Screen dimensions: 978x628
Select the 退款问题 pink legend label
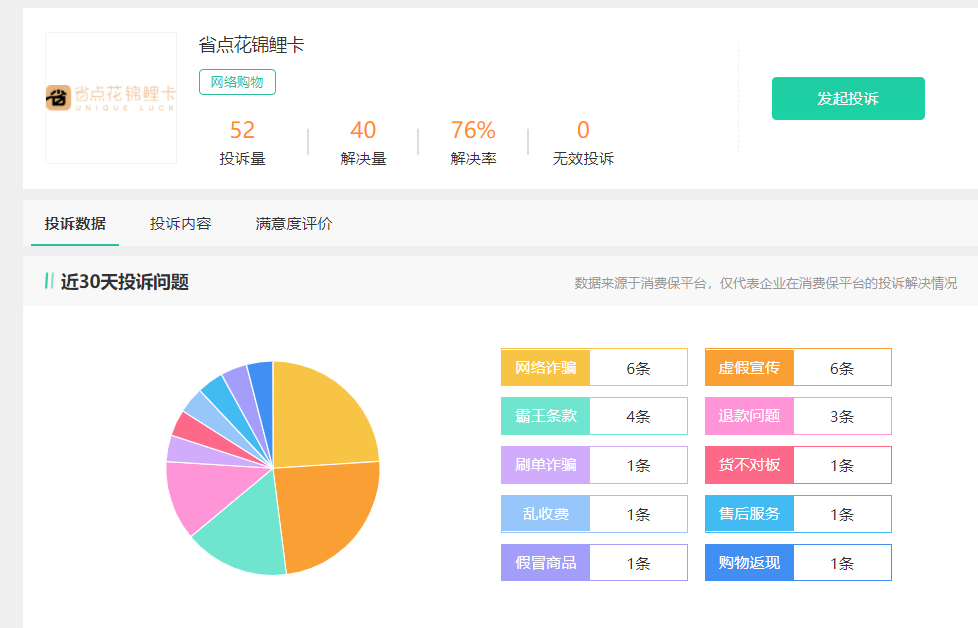pyautogui.click(x=749, y=416)
